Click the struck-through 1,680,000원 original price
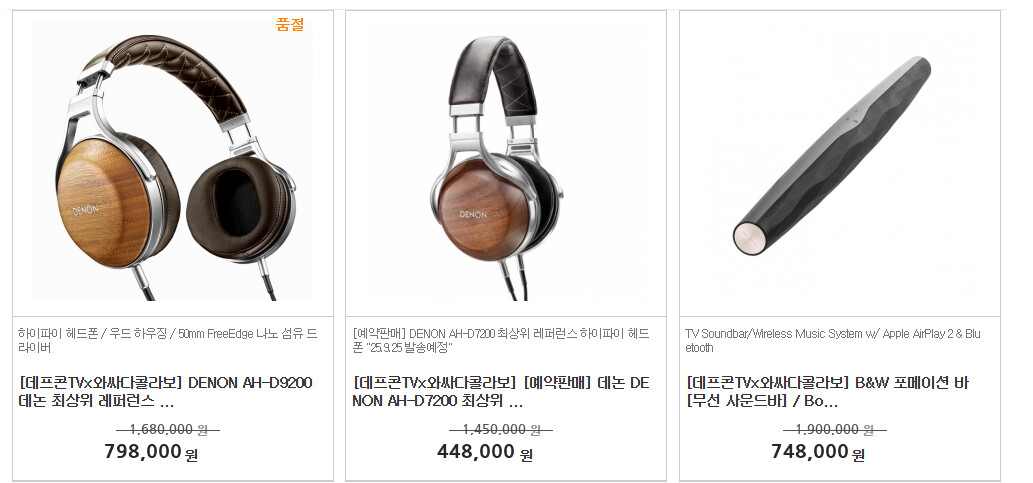This screenshot has width=1033, height=483. [x=168, y=430]
